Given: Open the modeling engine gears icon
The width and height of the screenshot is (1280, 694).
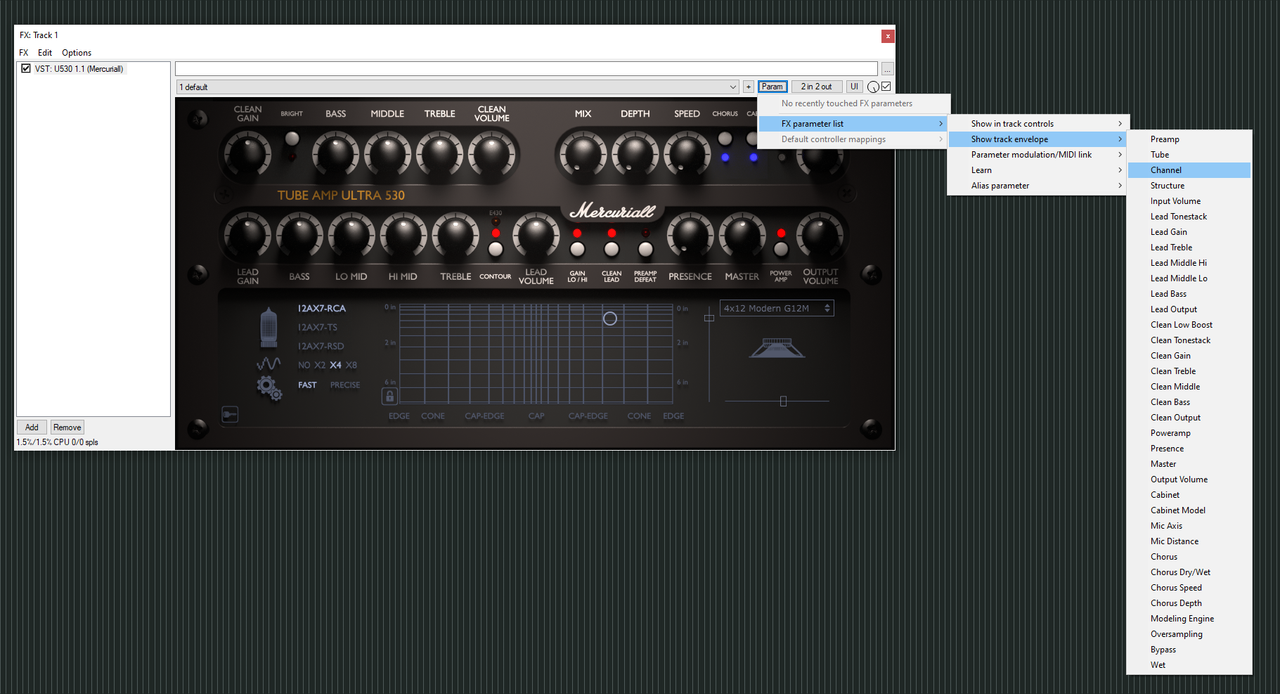Looking at the screenshot, I should point(269,387).
